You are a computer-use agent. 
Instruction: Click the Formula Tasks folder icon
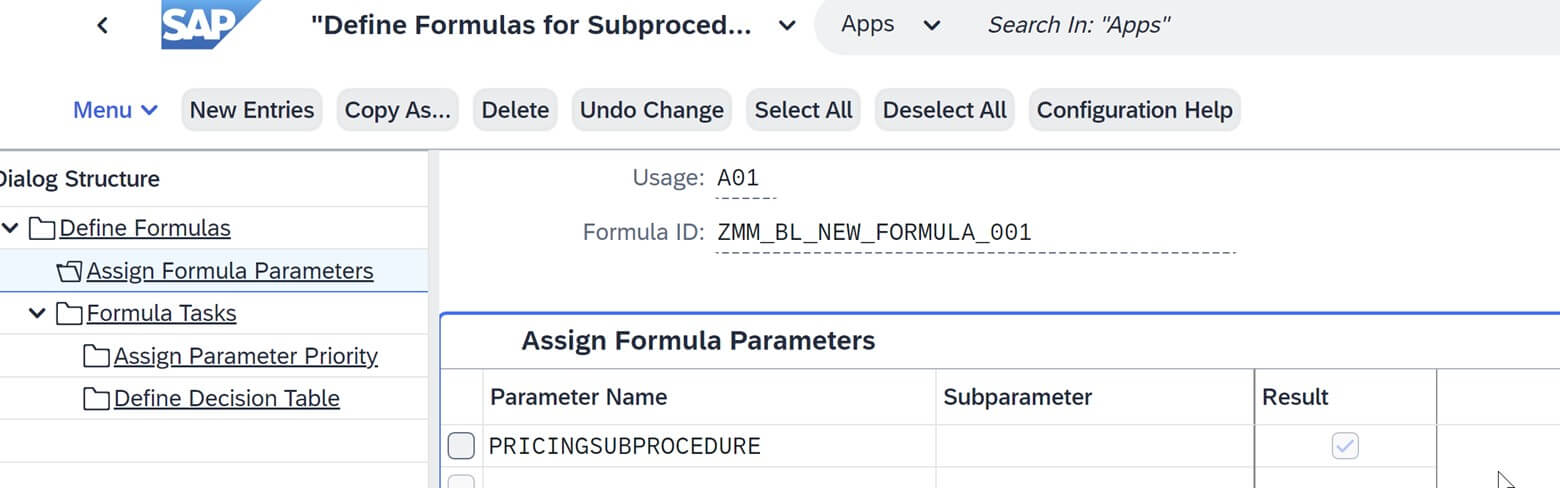(x=69, y=314)
